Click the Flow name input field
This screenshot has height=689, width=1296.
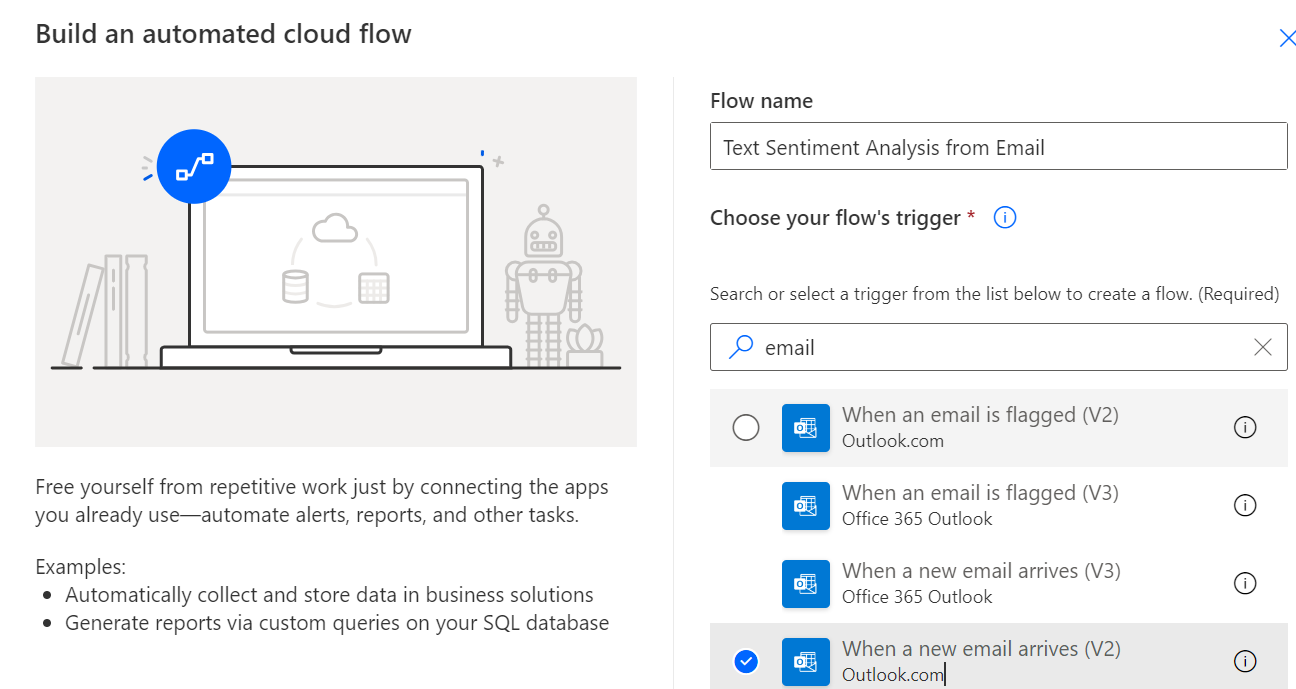998,147
